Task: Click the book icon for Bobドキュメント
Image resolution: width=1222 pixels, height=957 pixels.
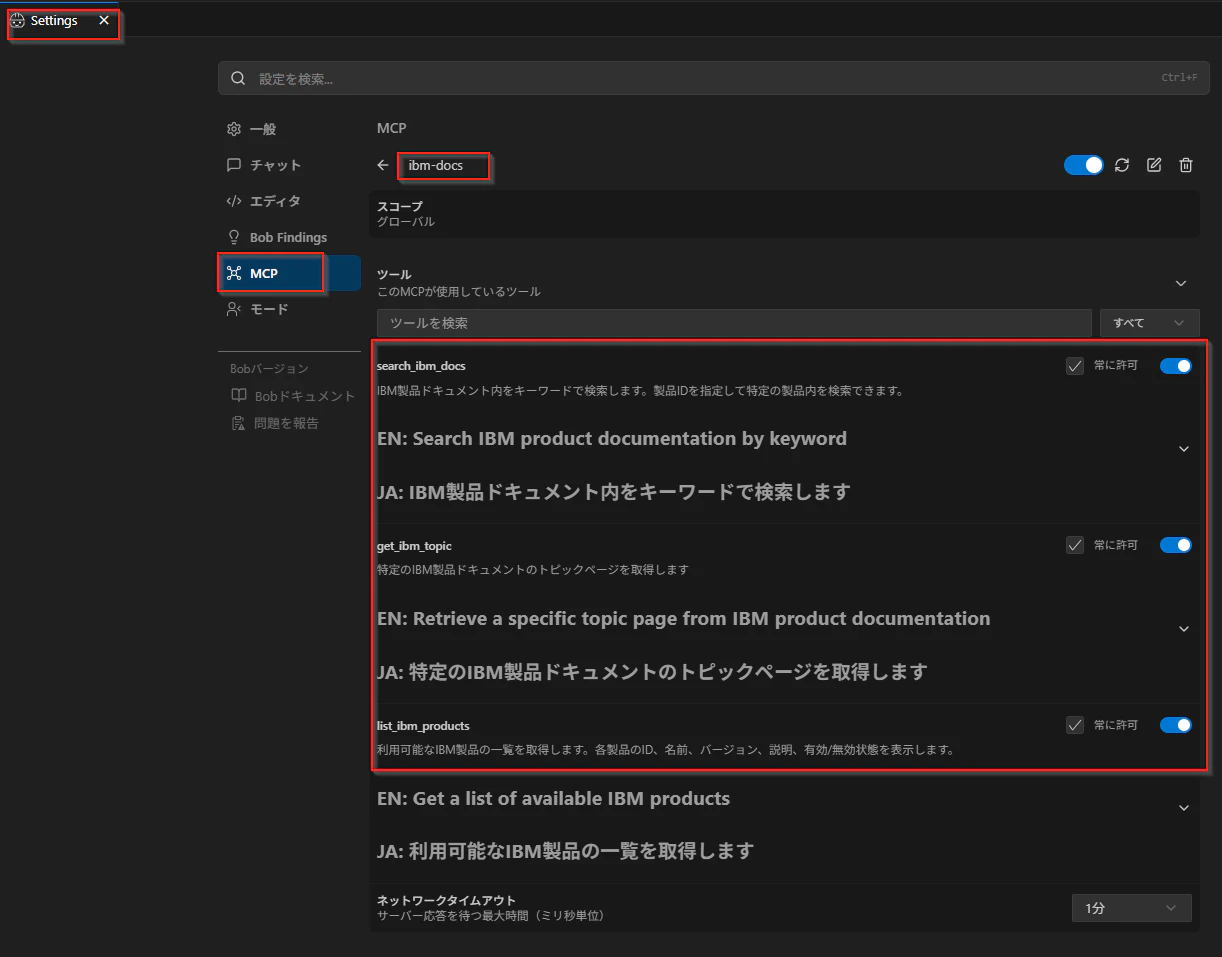Action: 239,396
